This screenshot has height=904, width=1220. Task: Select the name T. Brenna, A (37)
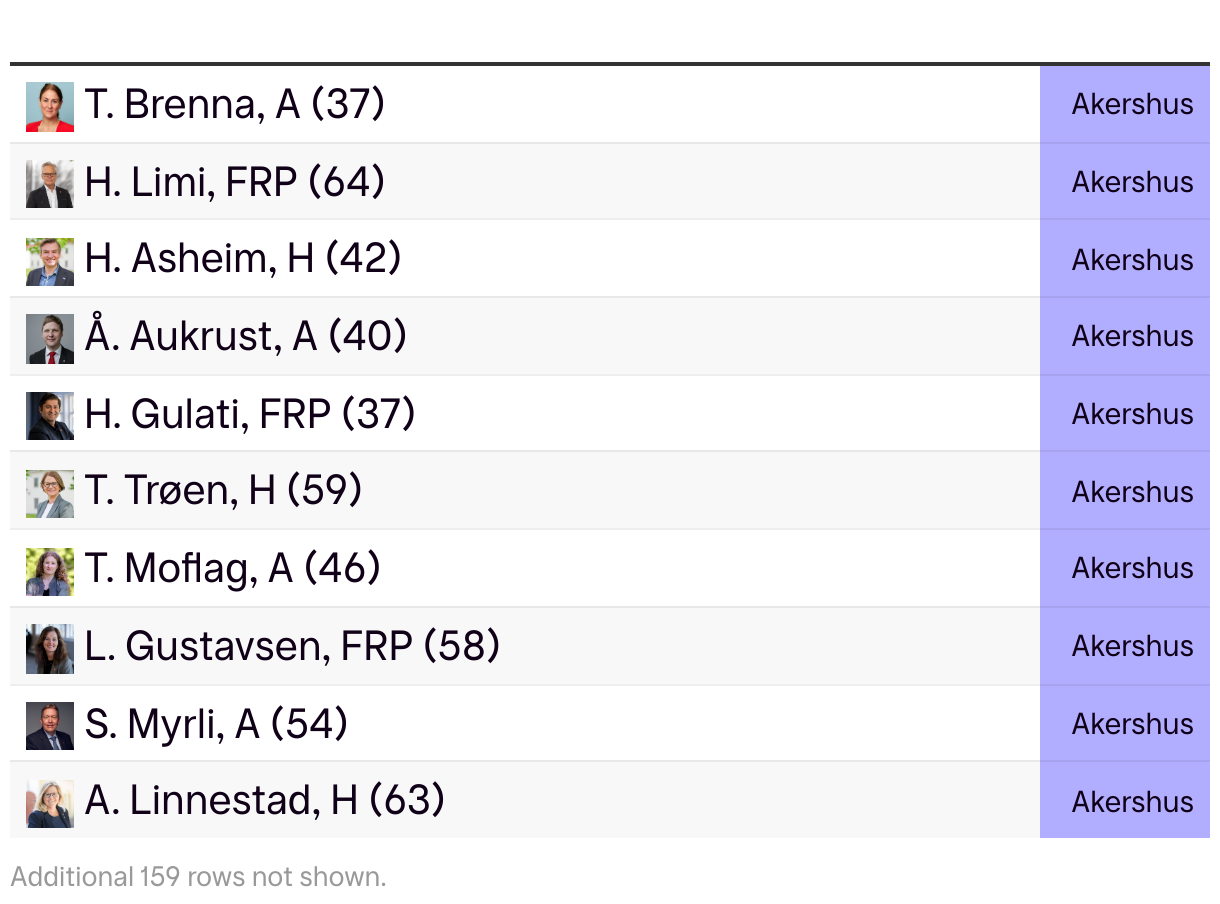click(x=235, y=104)
